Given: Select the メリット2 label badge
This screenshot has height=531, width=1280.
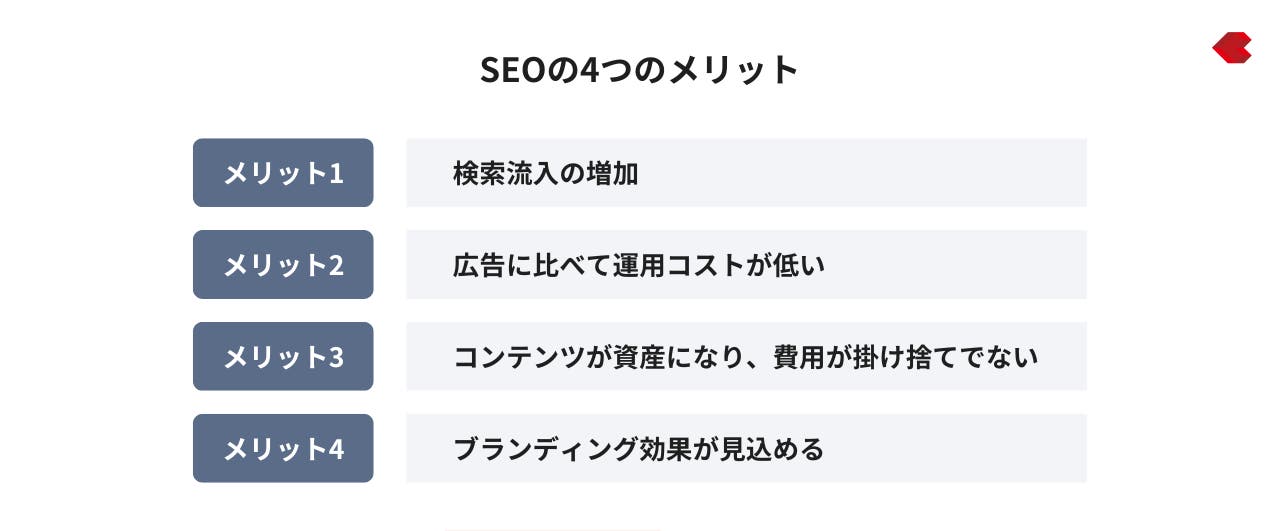Looking at the screenshot, I should [x=283, y=265].
